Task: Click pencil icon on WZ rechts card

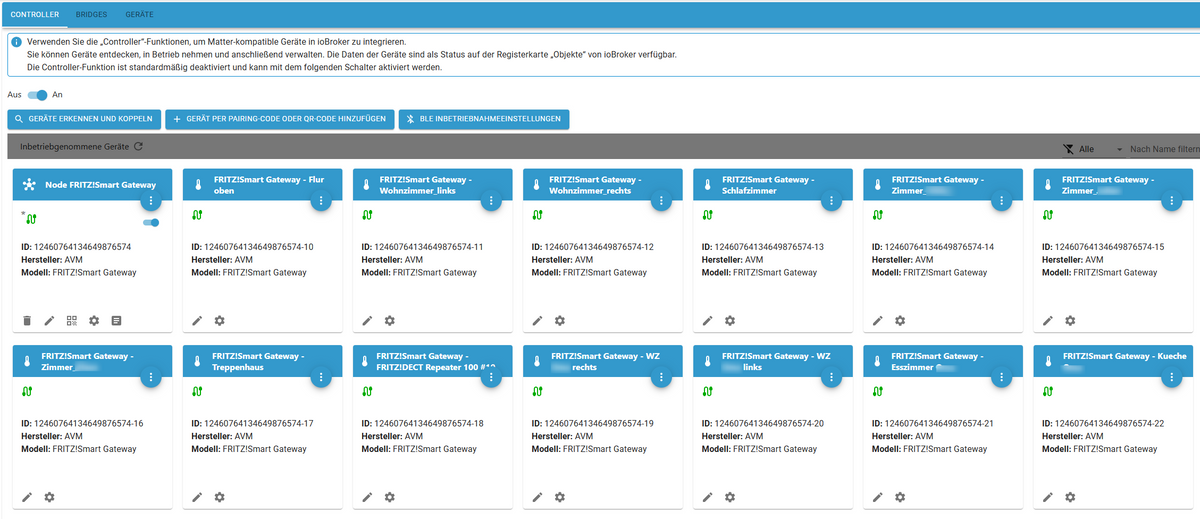Action: [537, 497]
